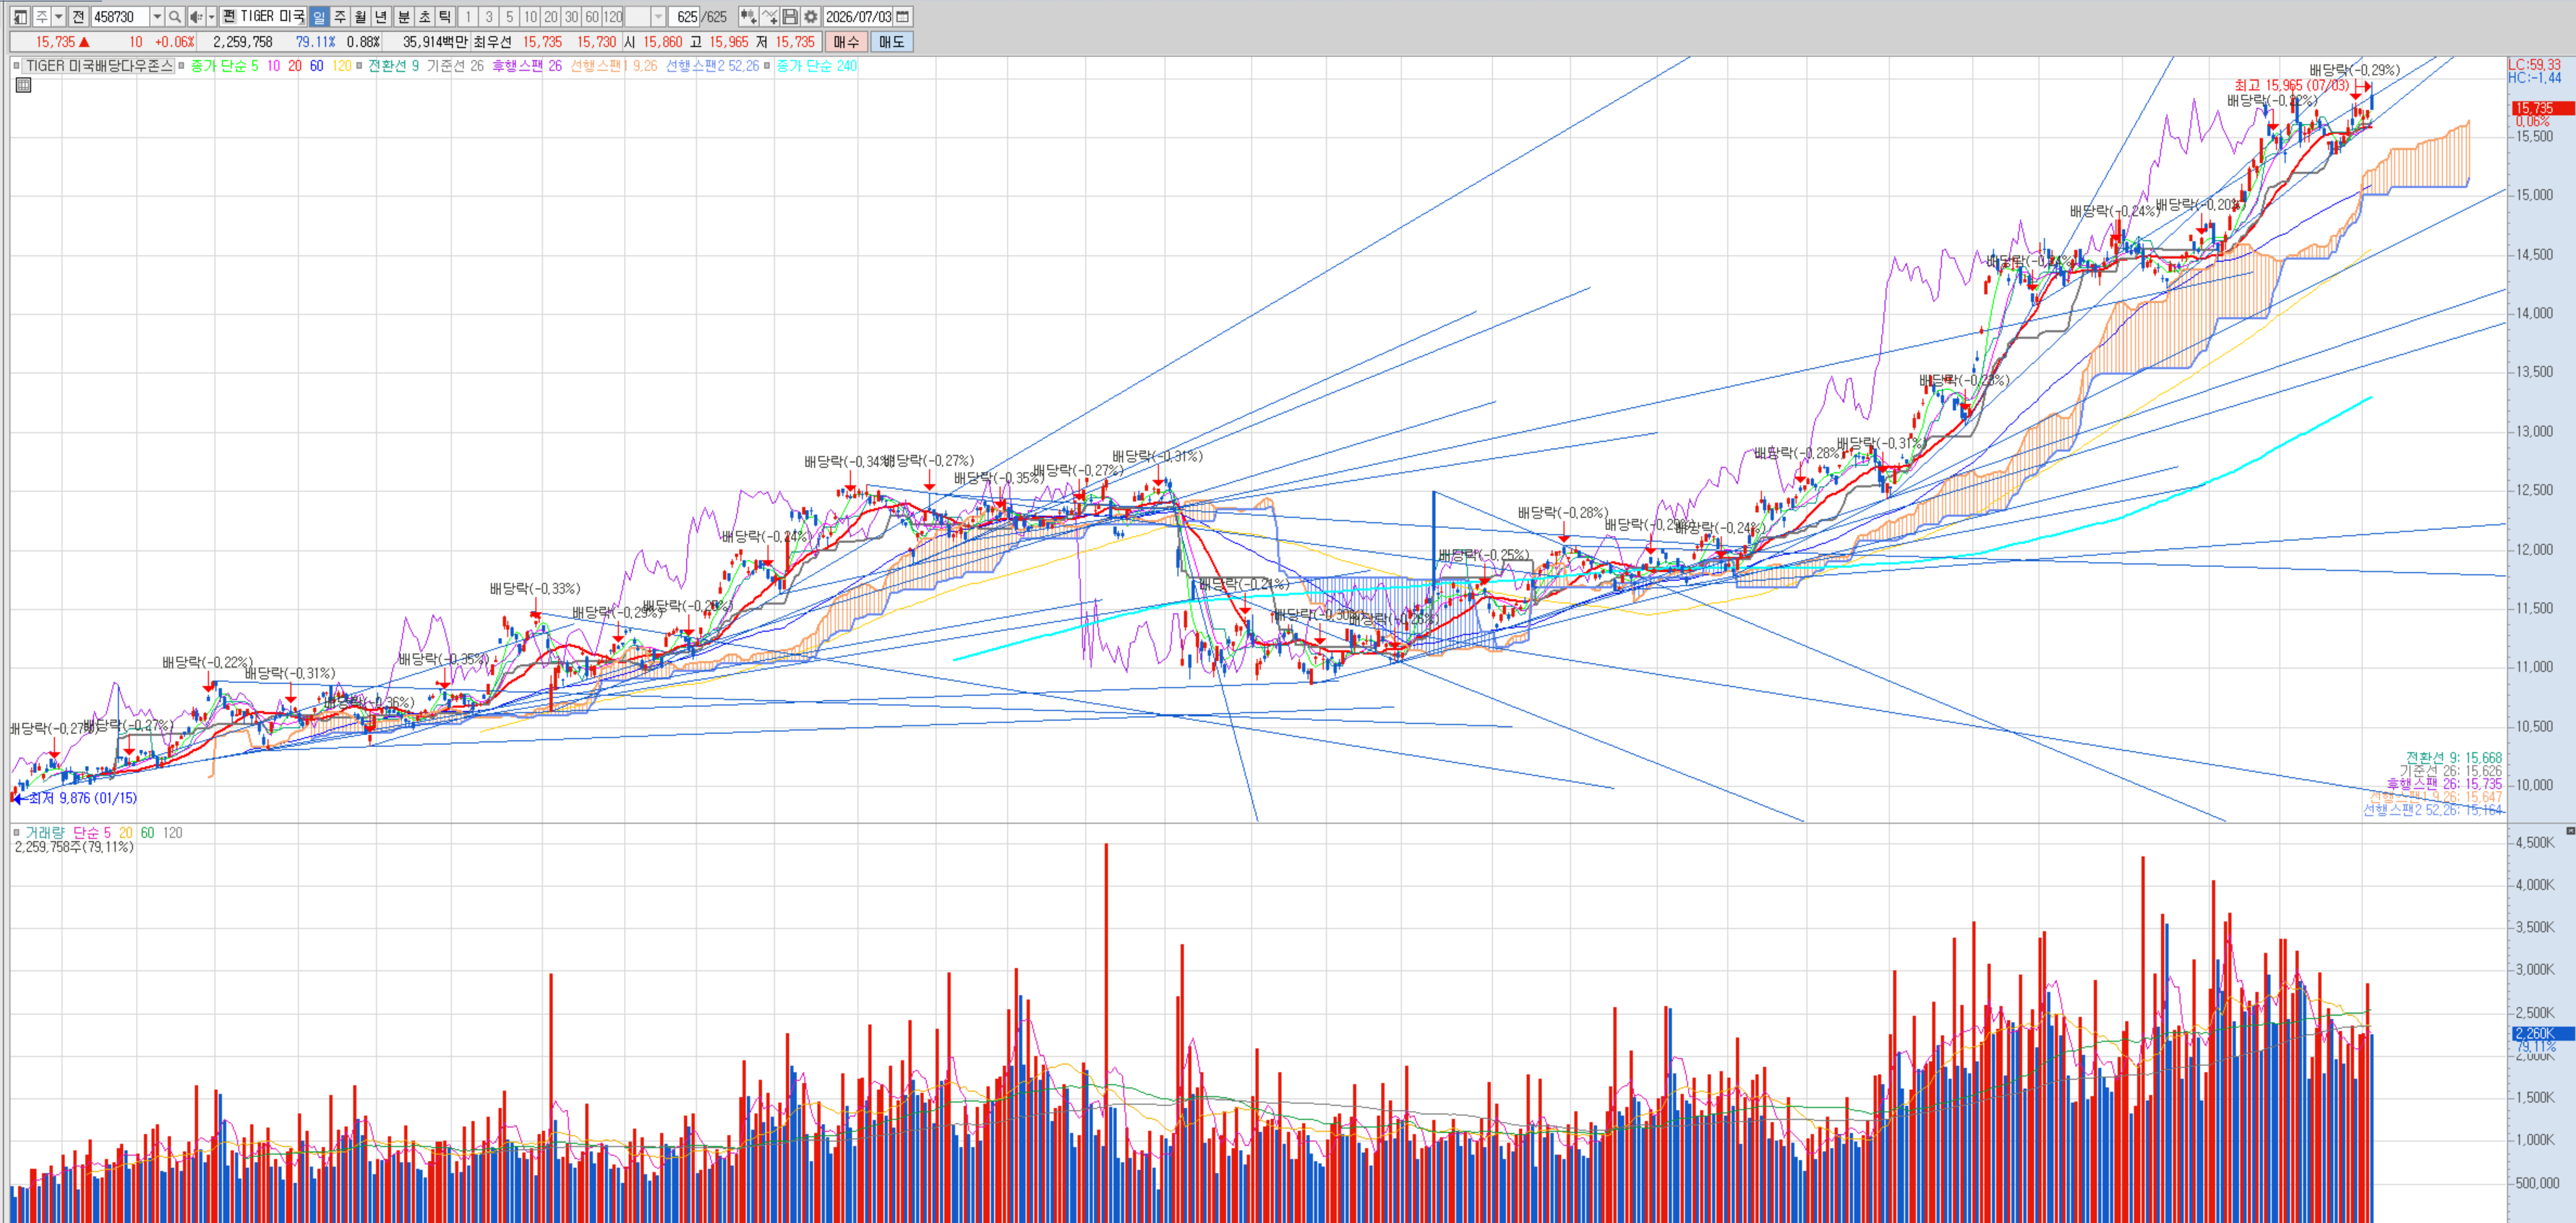The image size is (2576, 1223).
Task: Click the 배당락(-0.33%) dividend marker label
Action: (535, 589)
